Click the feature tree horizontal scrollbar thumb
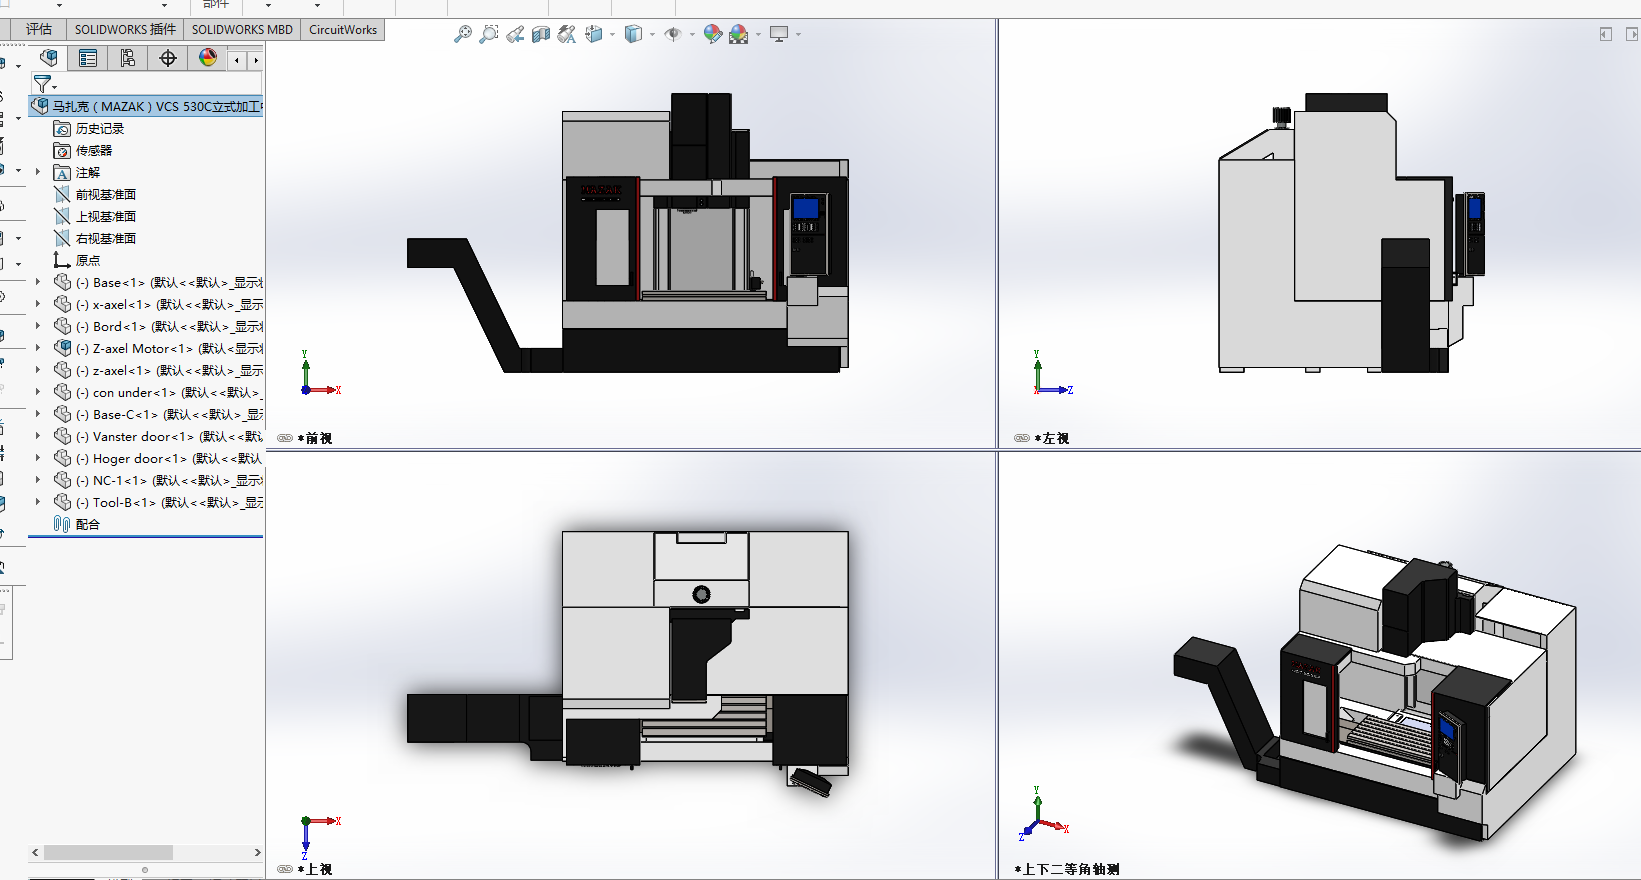 (108, 853)
